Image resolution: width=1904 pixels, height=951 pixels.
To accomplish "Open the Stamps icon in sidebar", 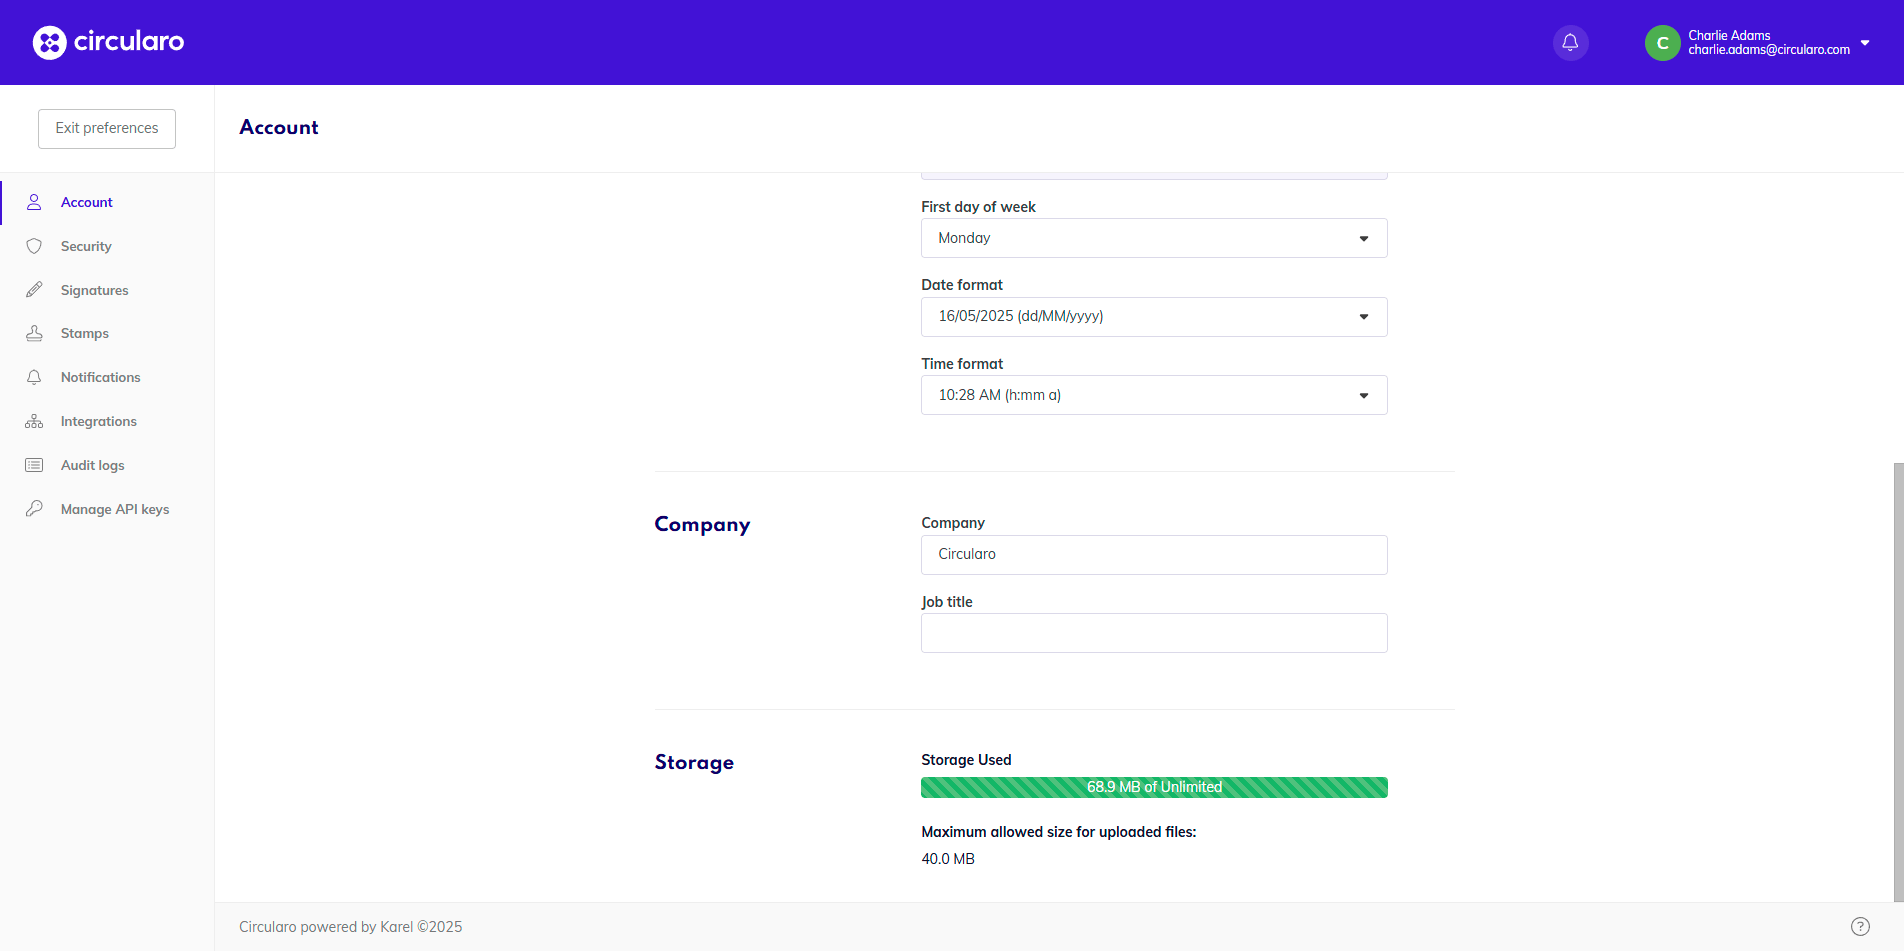I will tap(34, 333).
